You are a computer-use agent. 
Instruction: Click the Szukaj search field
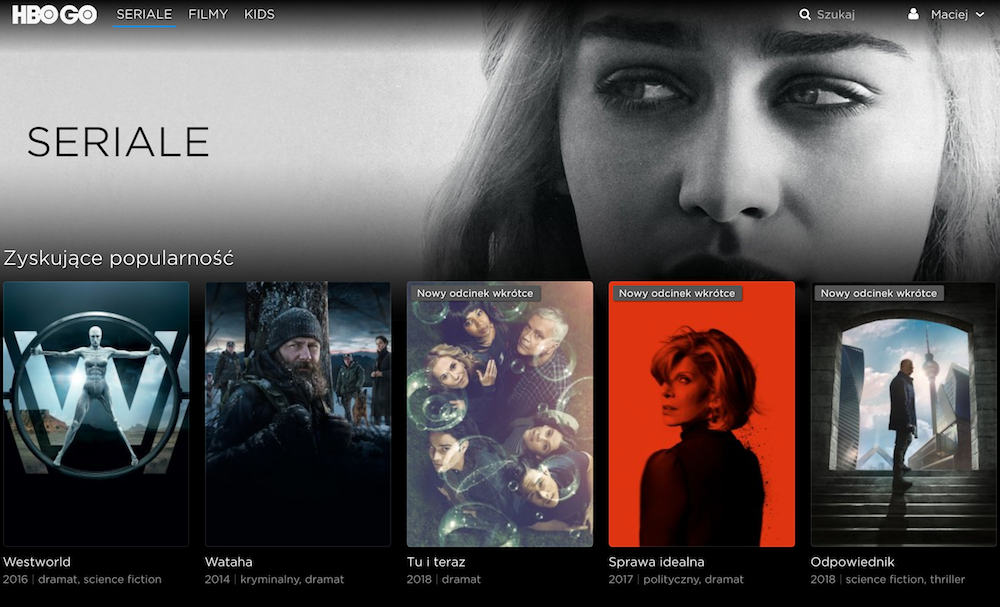(835, 14)
